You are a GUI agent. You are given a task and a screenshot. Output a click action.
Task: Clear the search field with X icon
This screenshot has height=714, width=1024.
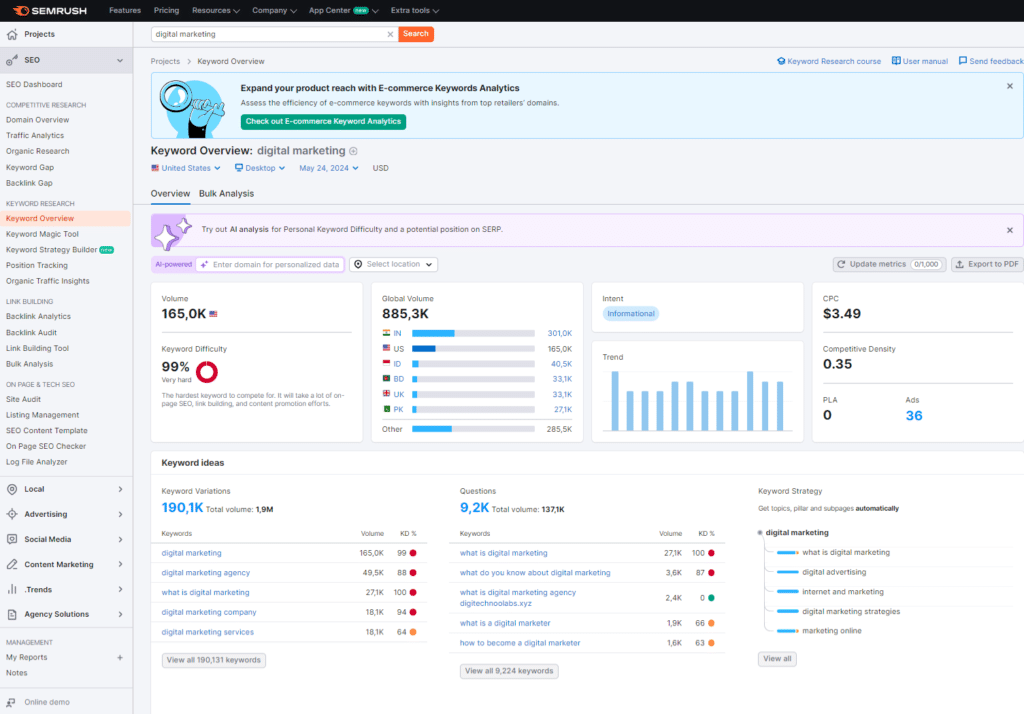390,34
